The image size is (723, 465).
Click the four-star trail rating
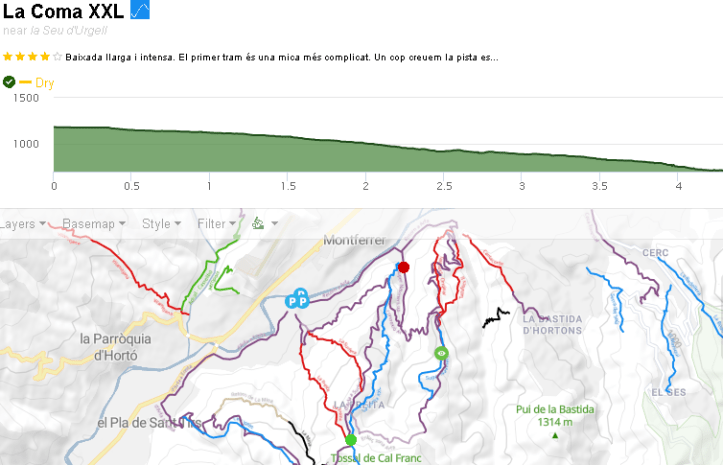pos(32,57)
